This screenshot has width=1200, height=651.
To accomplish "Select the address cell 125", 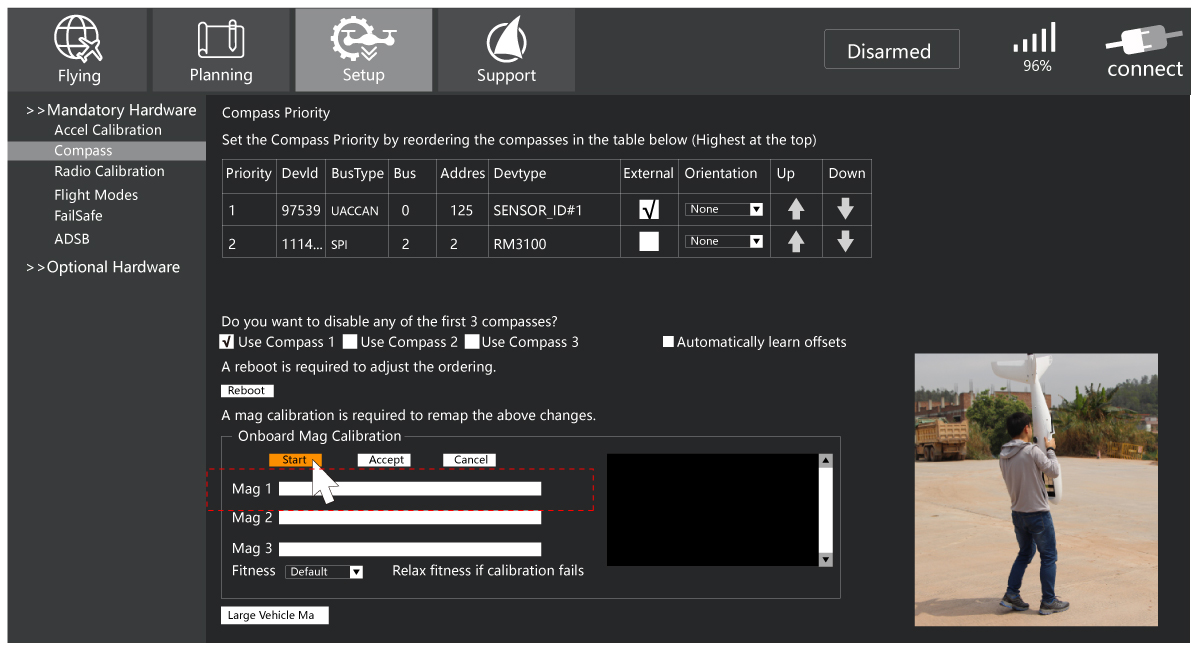I will point(461,210).
